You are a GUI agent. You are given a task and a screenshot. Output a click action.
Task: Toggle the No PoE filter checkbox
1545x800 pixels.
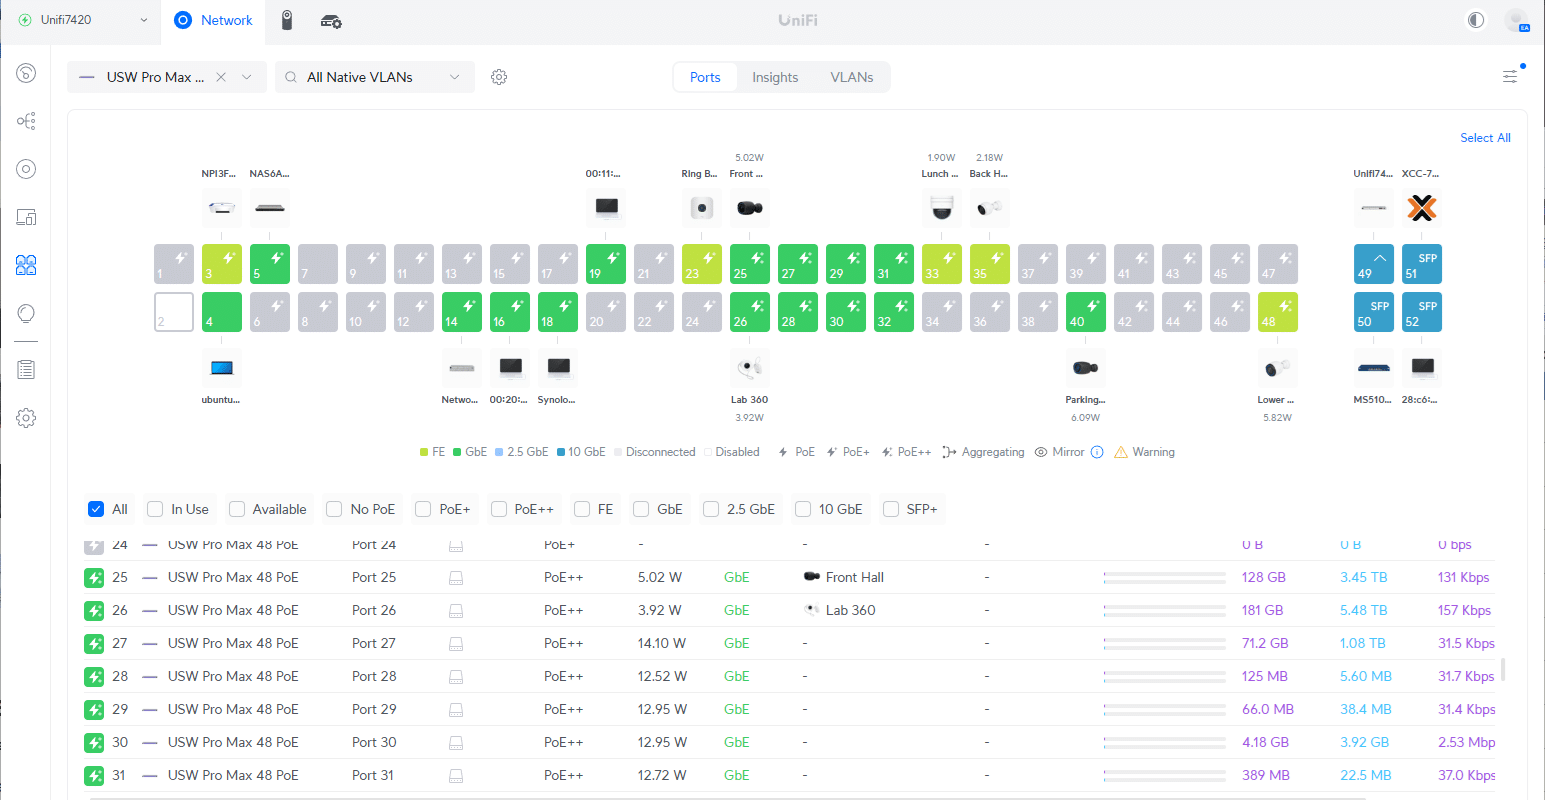coord(334,509)
